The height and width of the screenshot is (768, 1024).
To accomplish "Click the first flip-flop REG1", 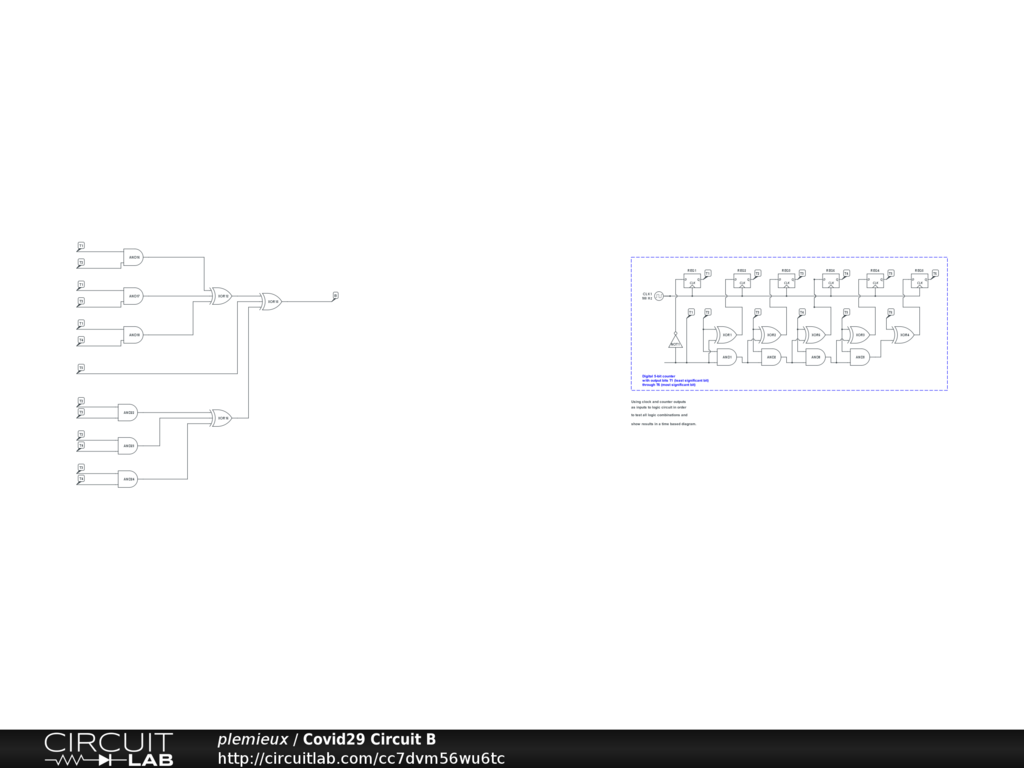I will [692, 283].
